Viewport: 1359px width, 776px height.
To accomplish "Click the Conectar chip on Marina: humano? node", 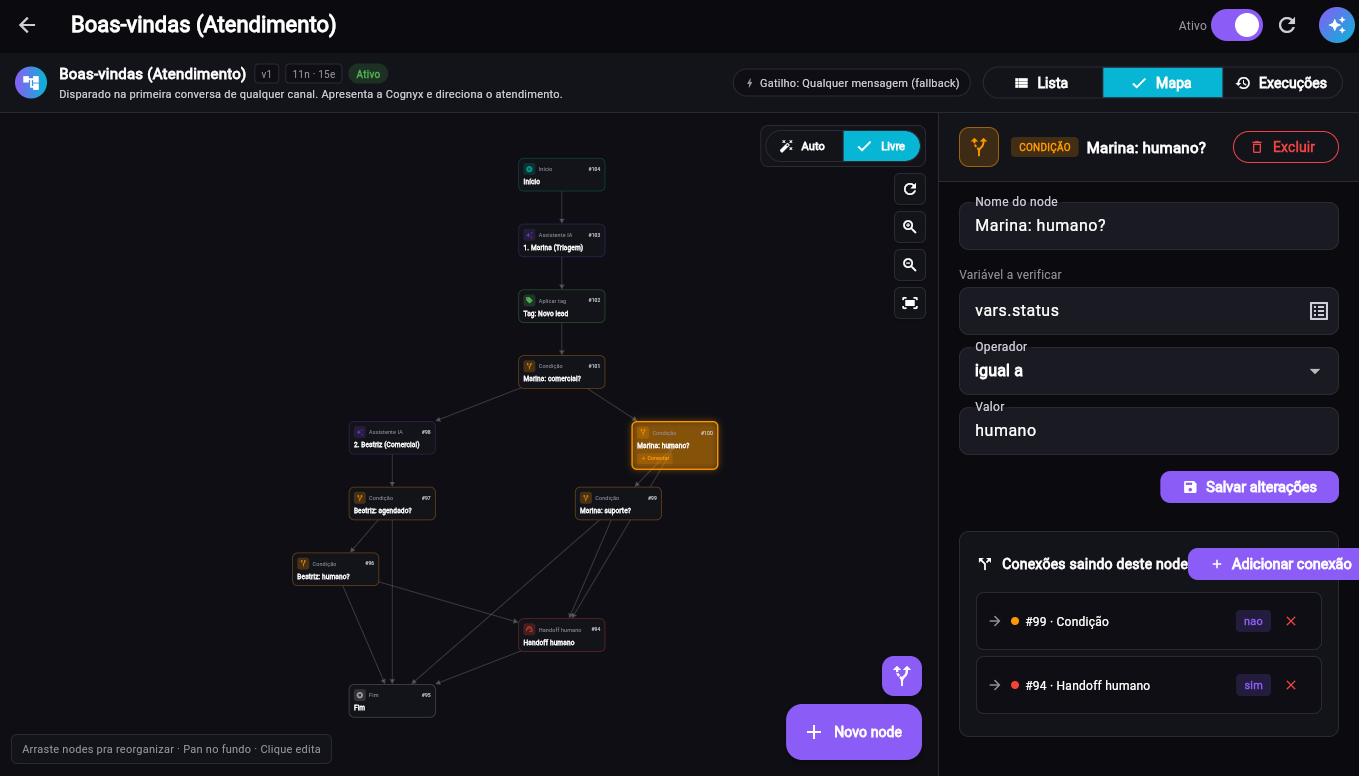I will tap(655, 458).
